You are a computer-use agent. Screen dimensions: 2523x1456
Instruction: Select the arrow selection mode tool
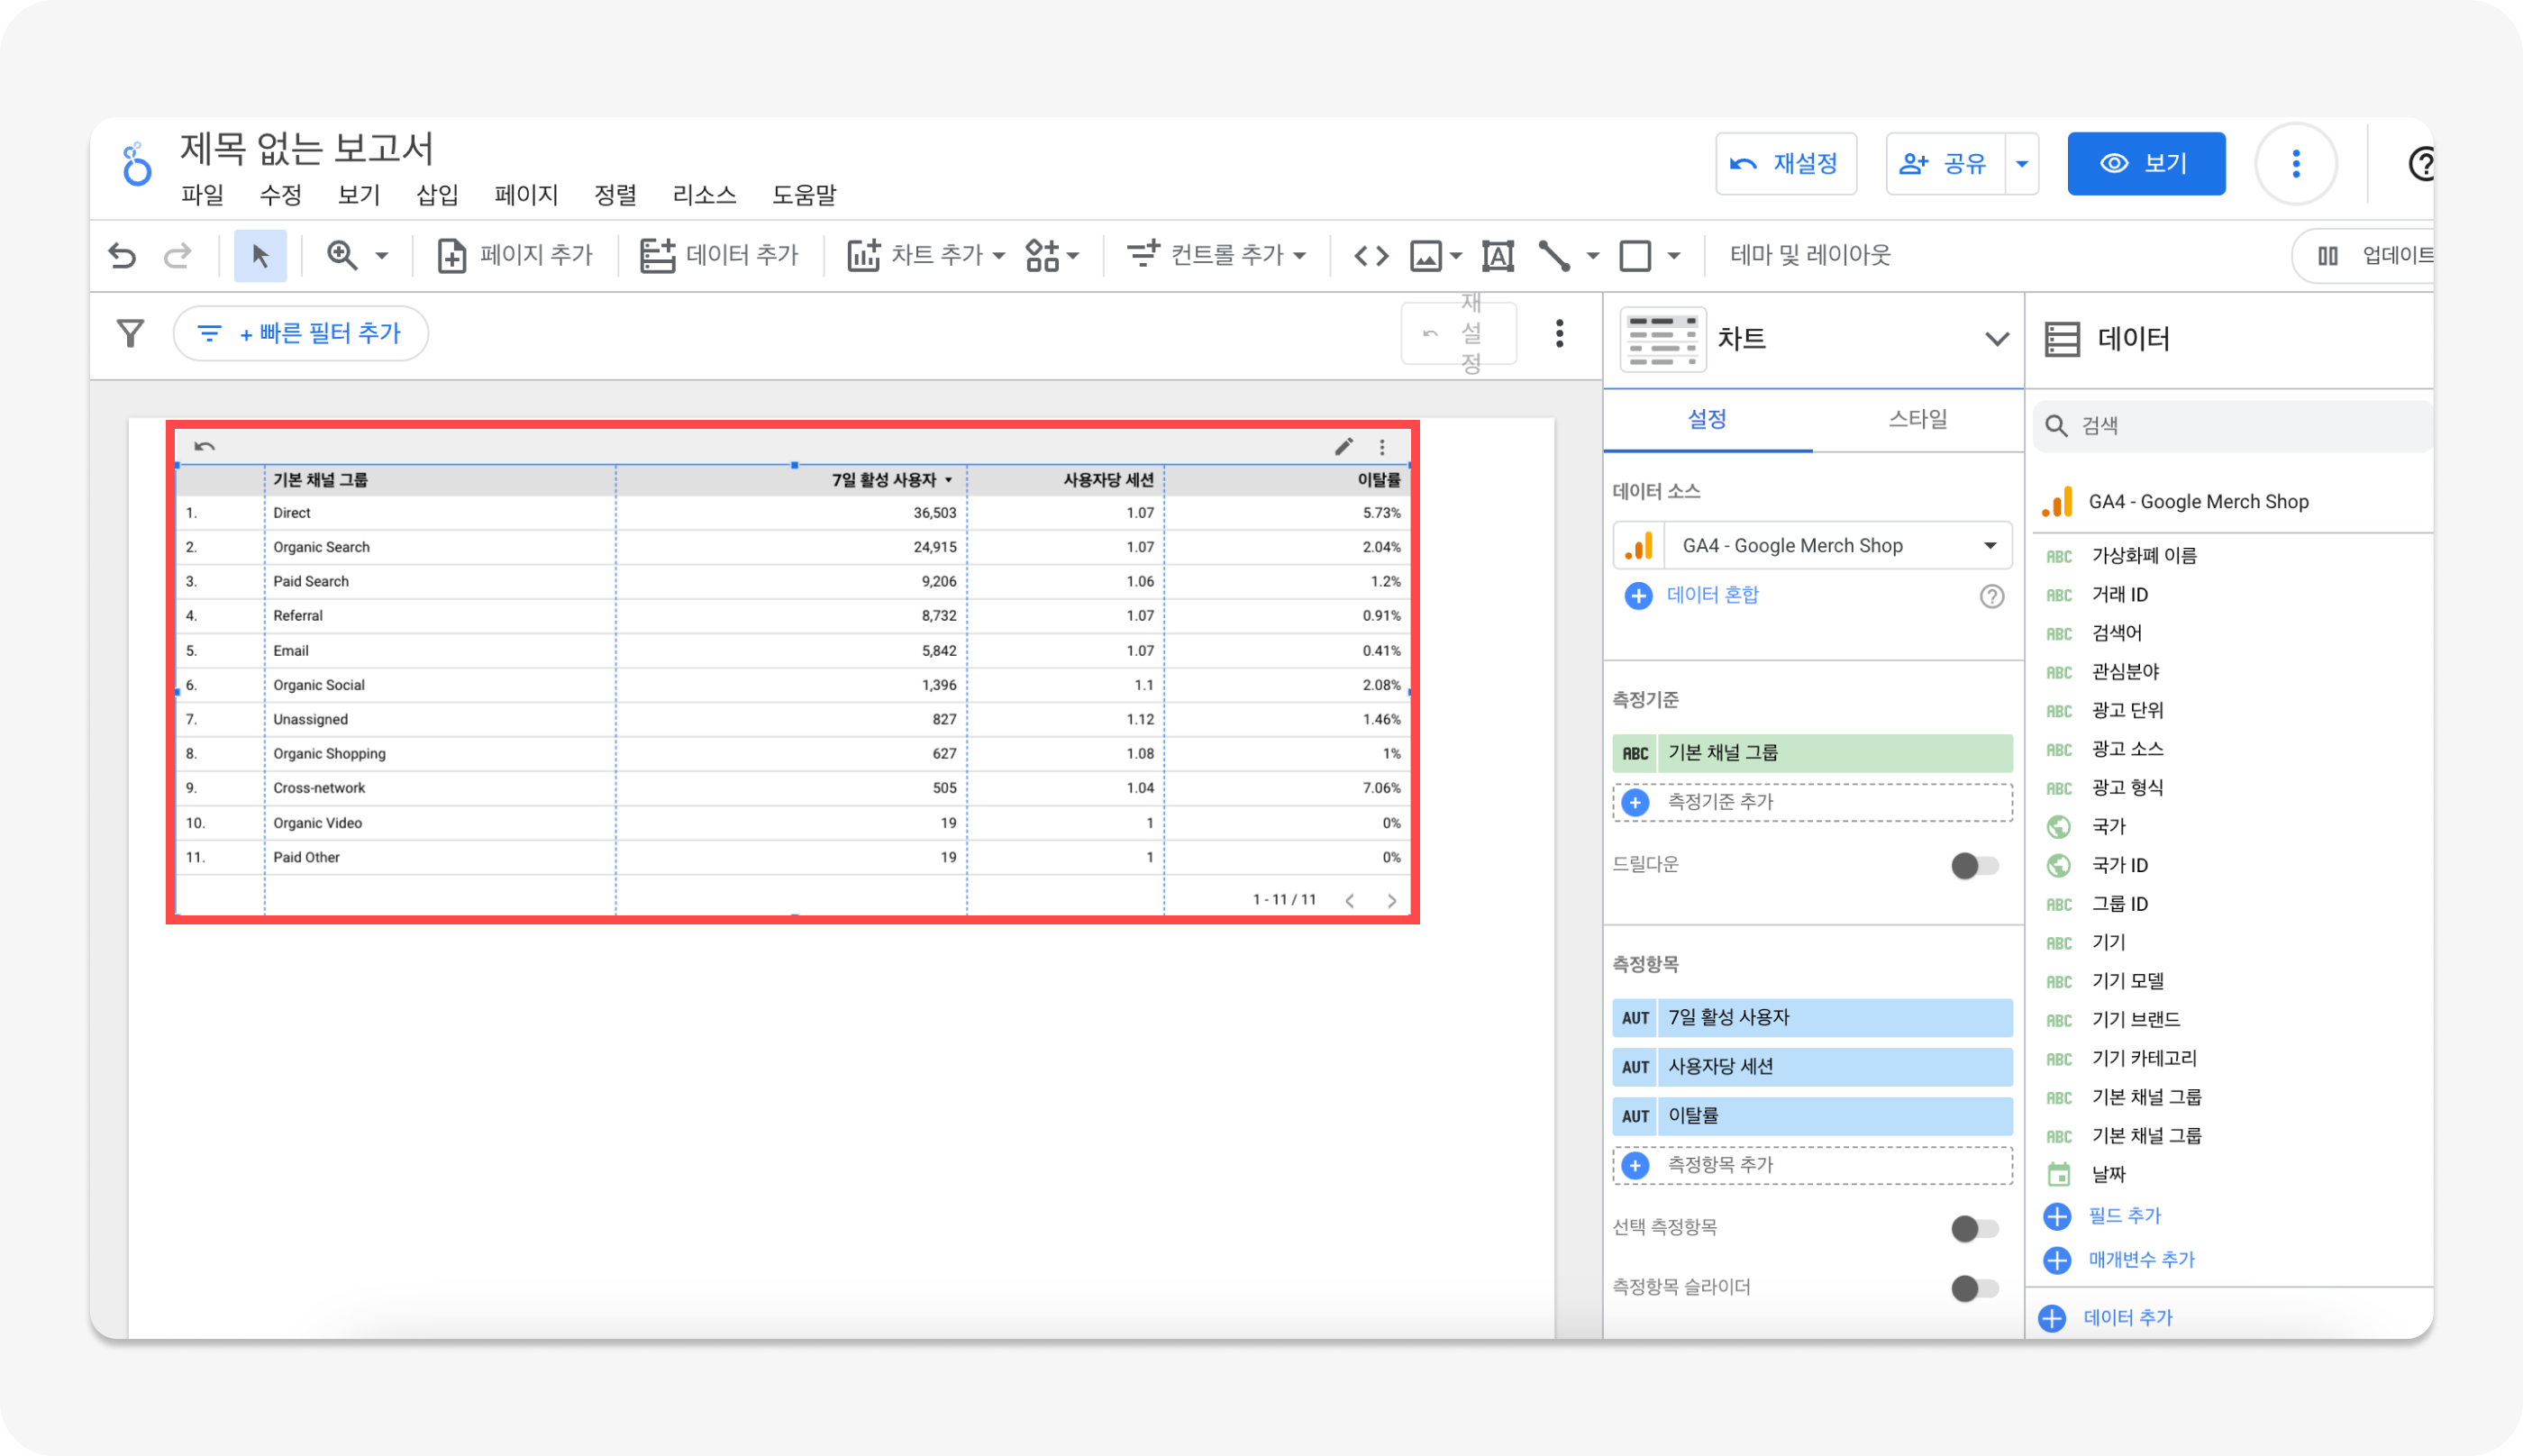pyautogui.click(x=260, y=256)
